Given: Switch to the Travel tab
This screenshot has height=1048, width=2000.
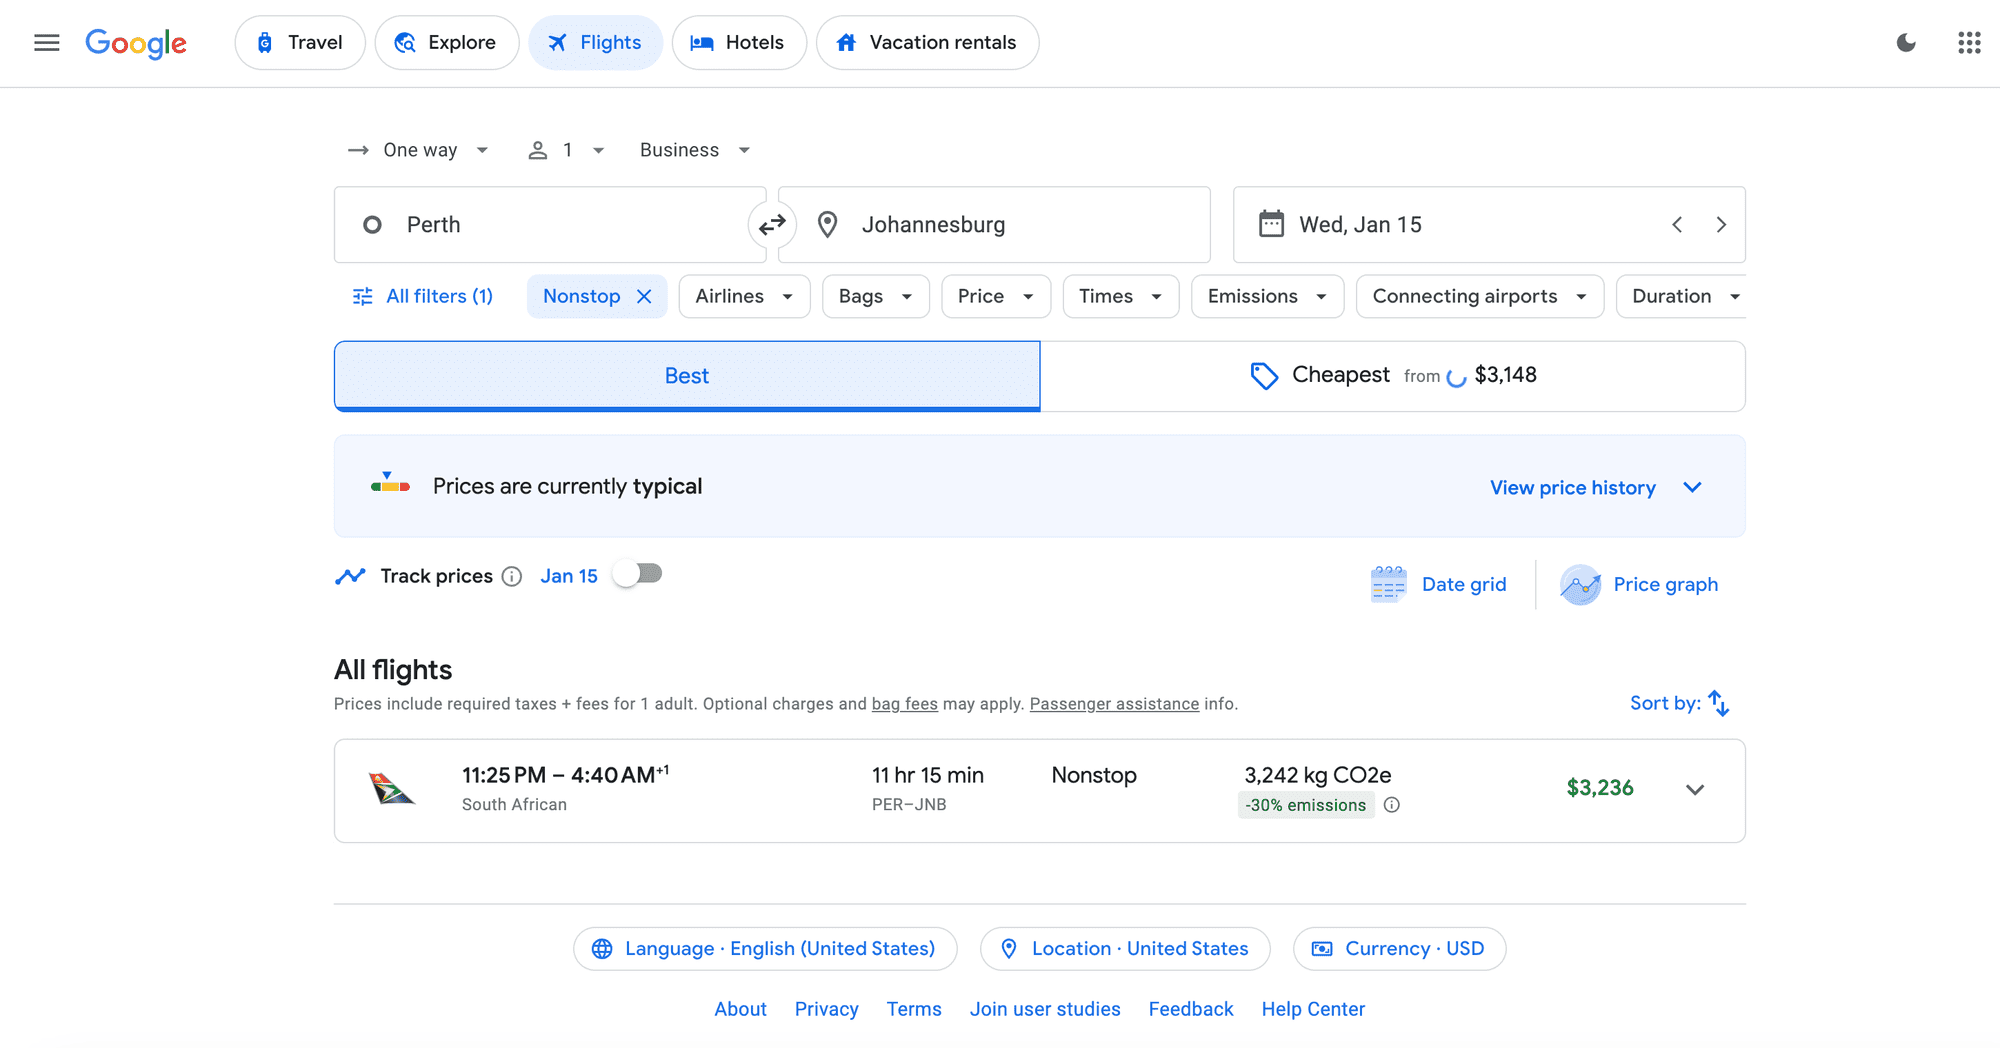Looking at the screenshot, I should click(x=300, y=42).
